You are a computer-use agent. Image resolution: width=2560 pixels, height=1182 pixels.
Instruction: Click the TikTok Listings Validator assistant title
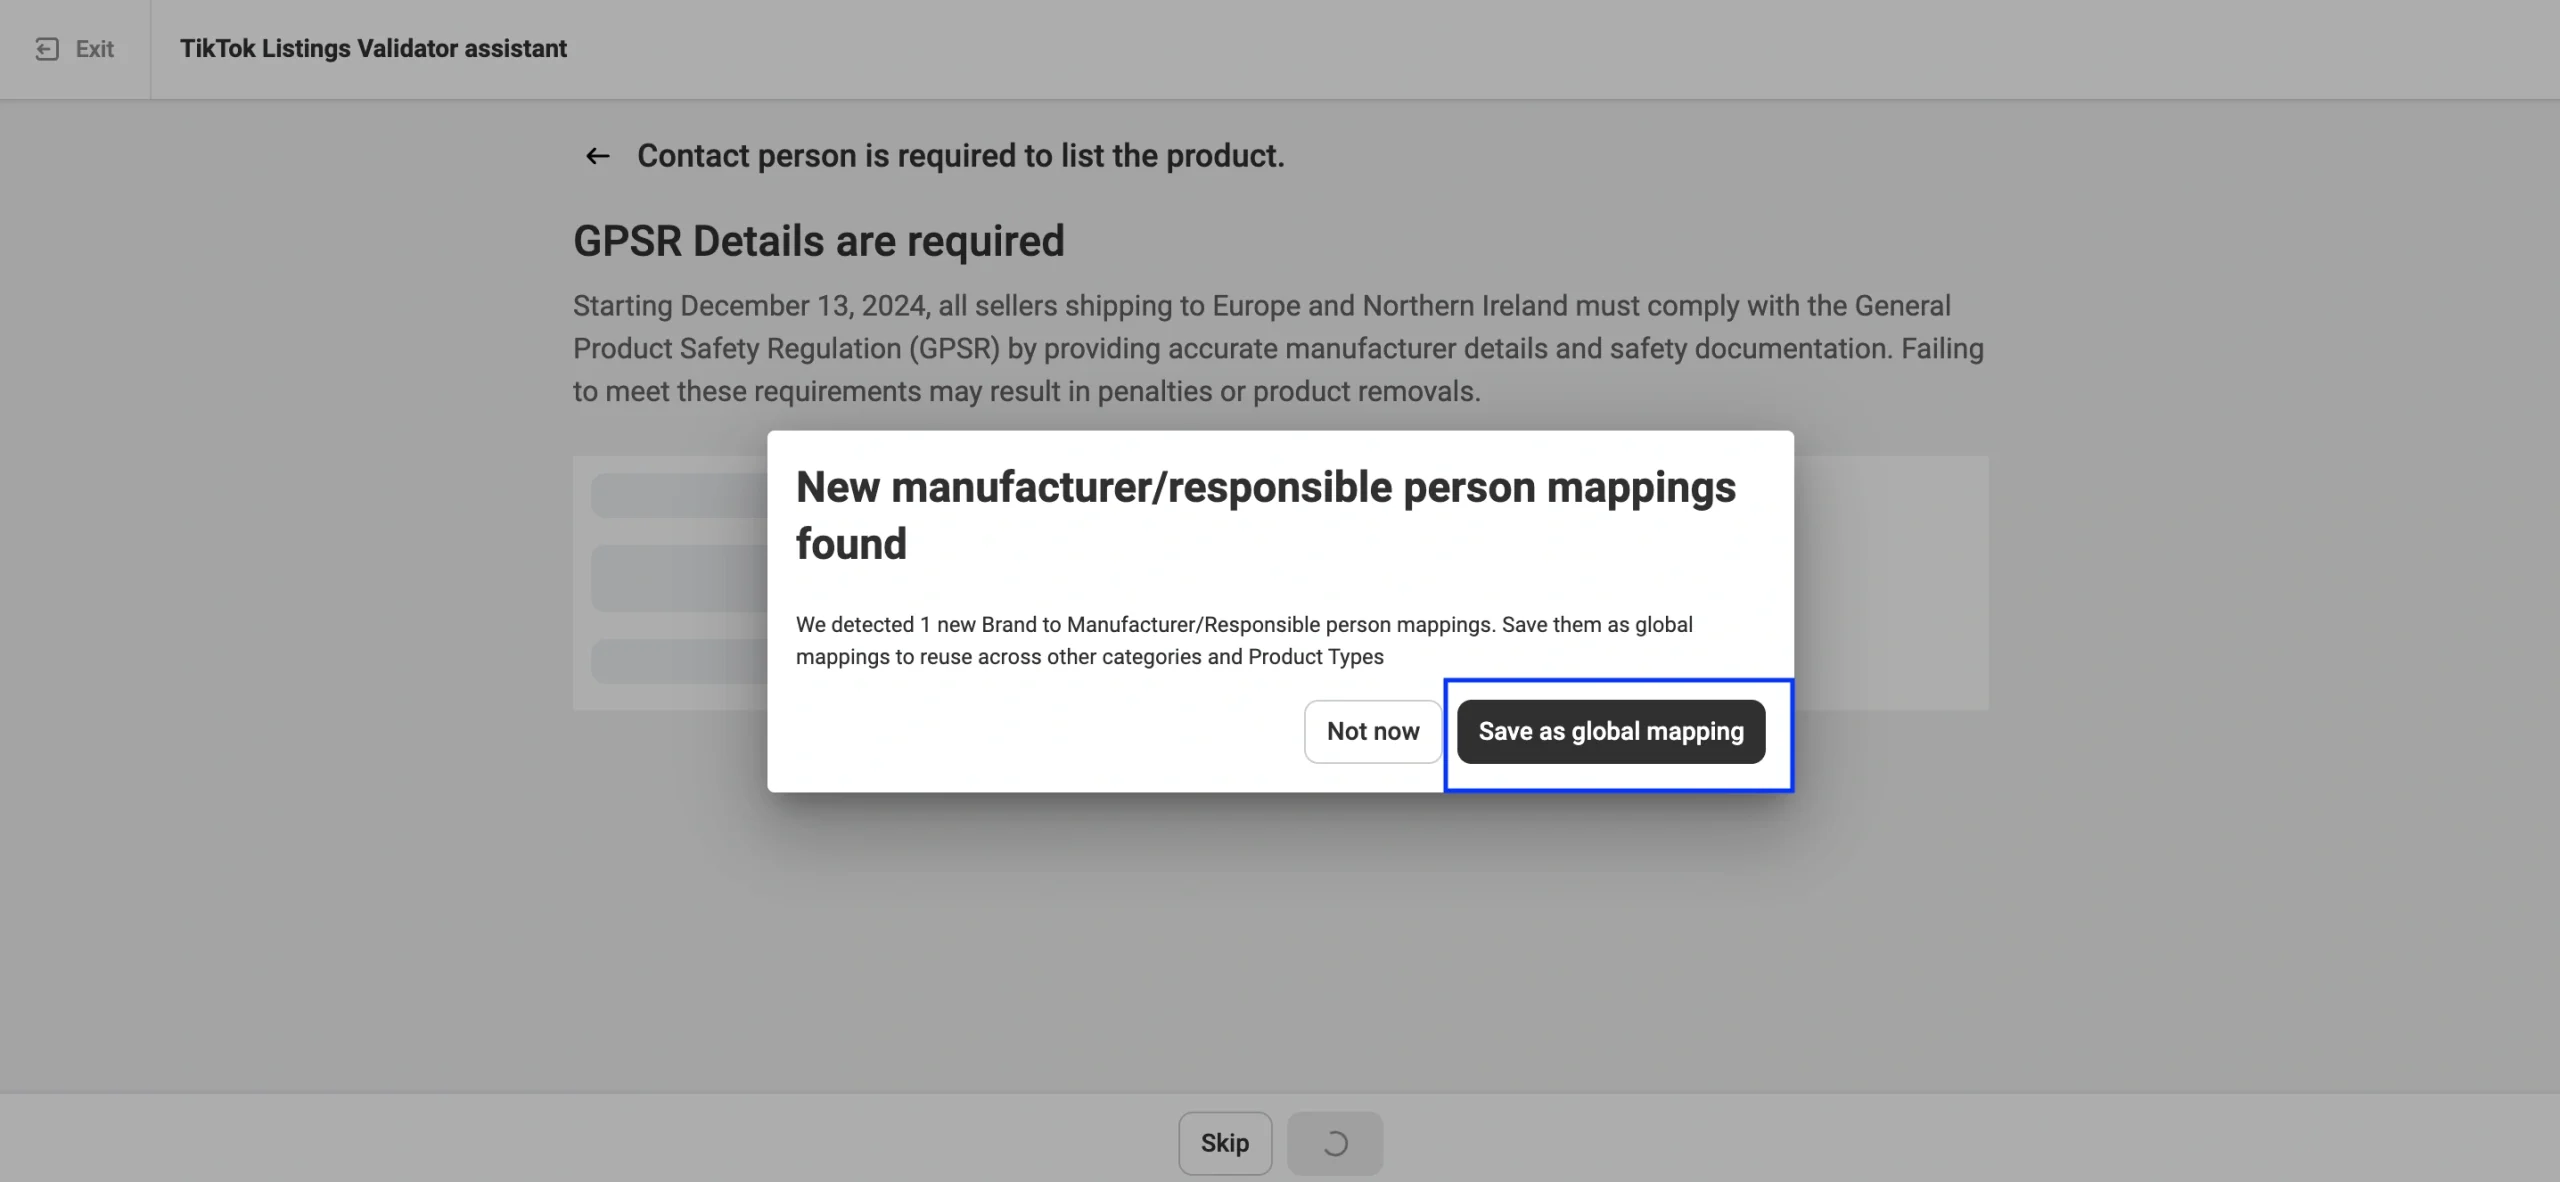pos(373,49)
